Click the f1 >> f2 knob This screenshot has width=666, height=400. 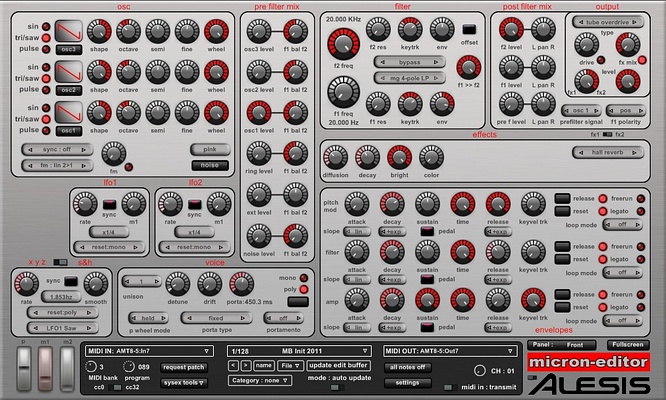468,68
